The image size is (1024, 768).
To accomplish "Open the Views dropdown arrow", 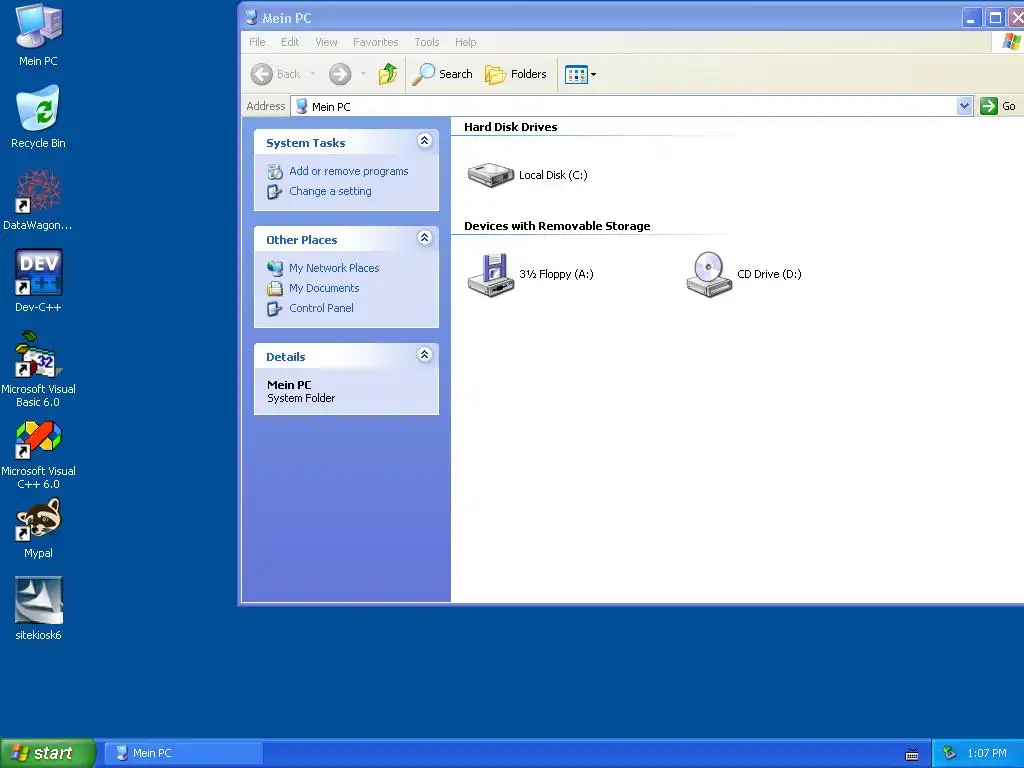I will 593,74.
